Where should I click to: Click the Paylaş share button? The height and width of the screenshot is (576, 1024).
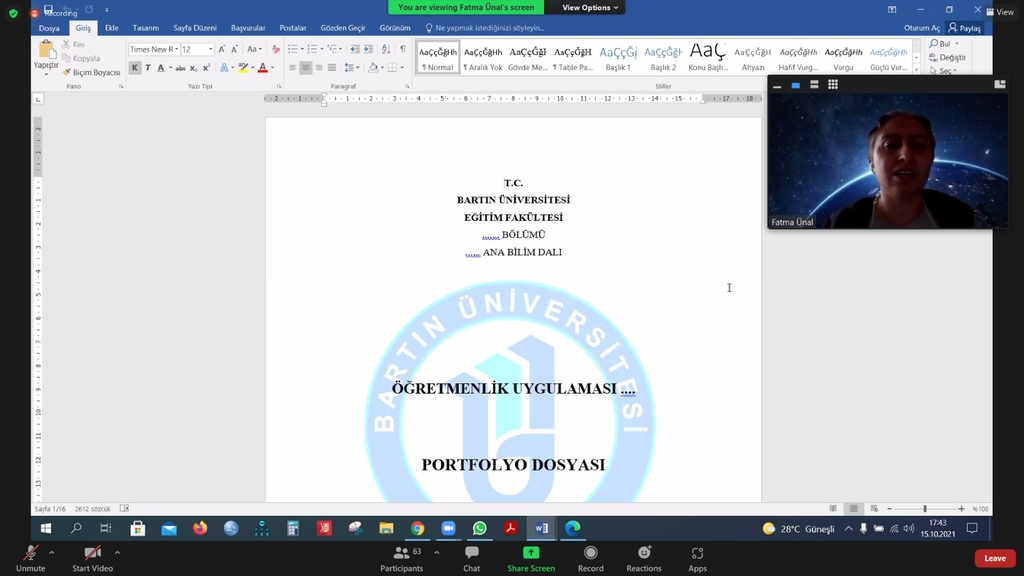click(x=965, y=28)
